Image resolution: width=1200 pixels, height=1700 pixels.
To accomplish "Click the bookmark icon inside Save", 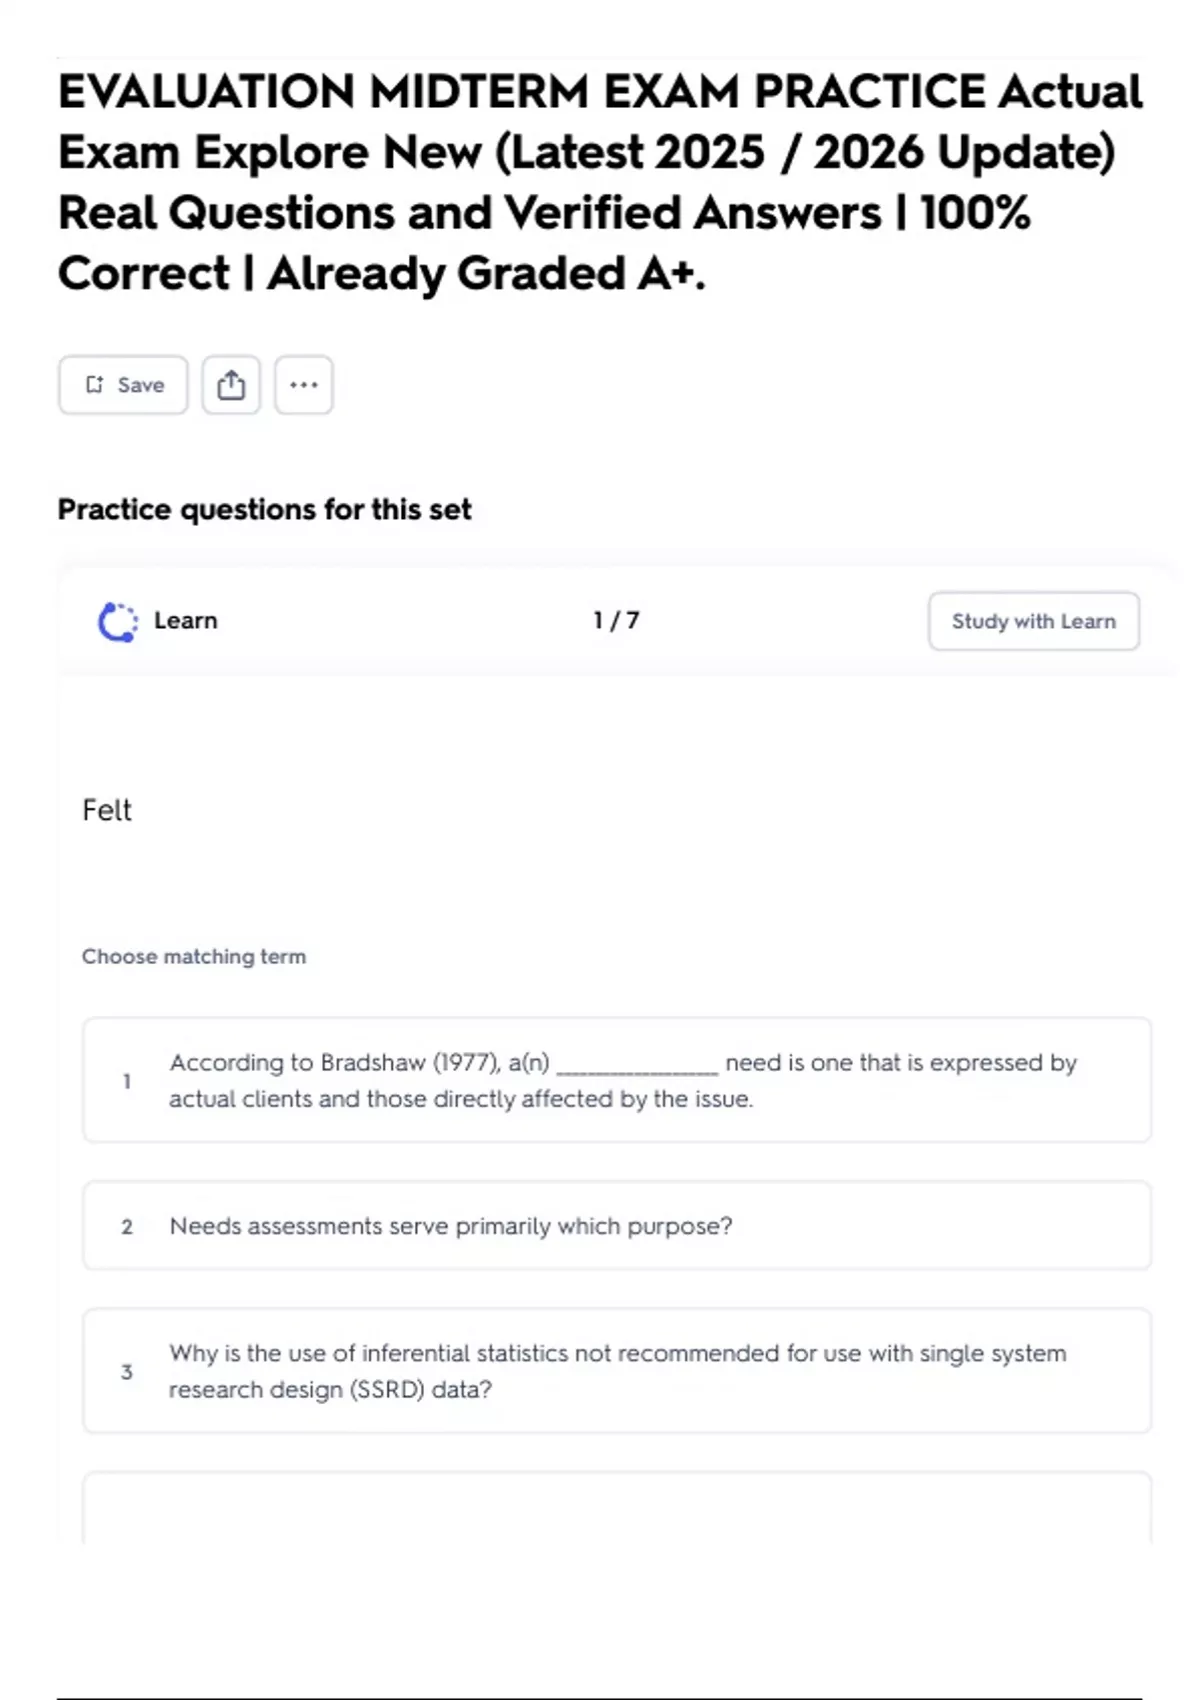I will pyautogui.click(x=94, y=385).
